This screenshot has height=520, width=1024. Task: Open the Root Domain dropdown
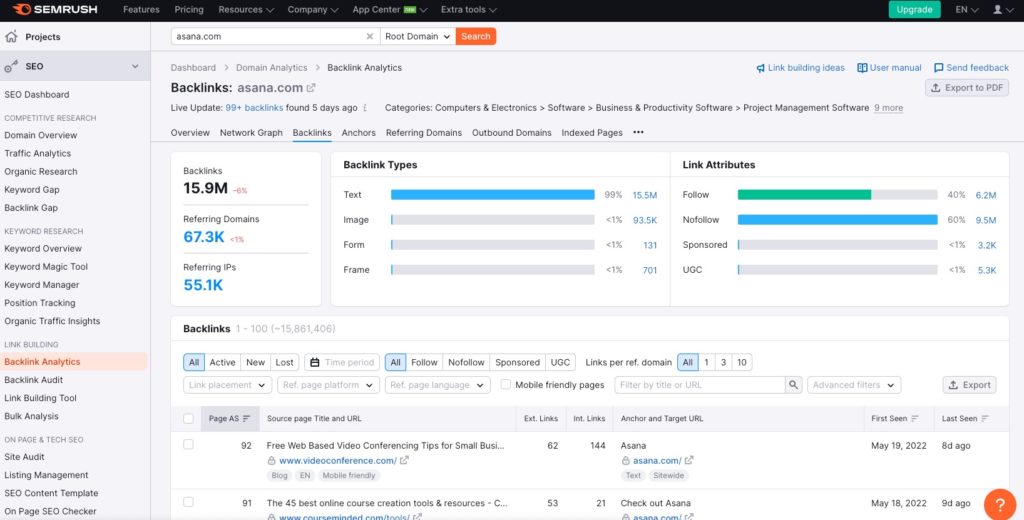(x=418, y=37)
